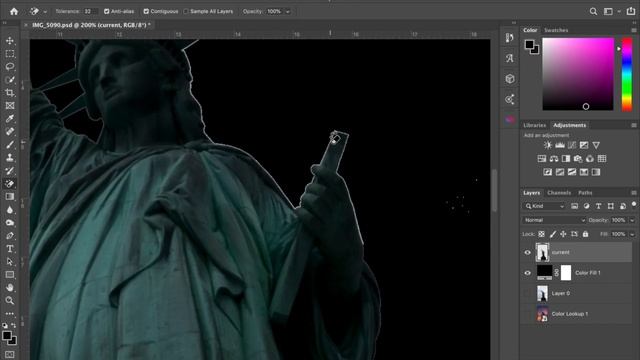The image size is (640, 360).
Task: Reset default foreground and background colors
Action: (4, 326)
